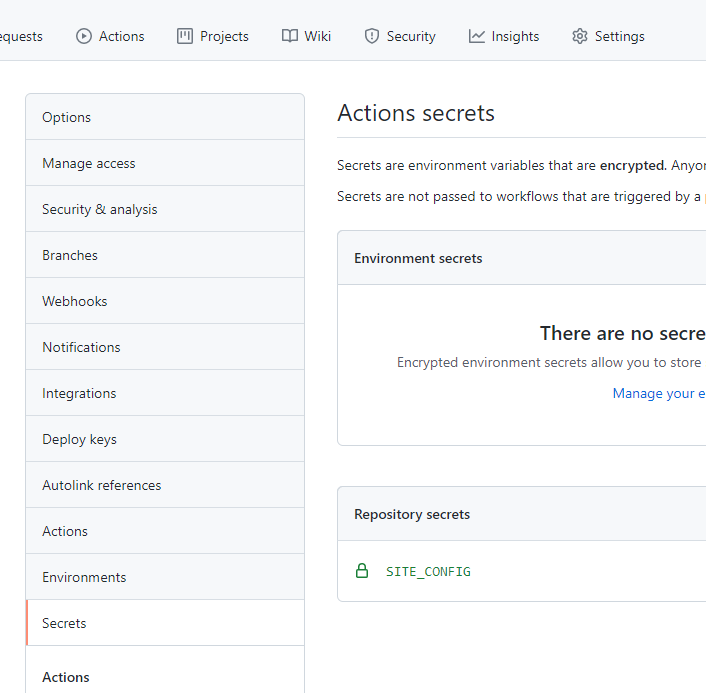Image resolution: width=706 pixels, height=693 pixels.
Task: Switch to the Security tab
Action: coord(400,36)
